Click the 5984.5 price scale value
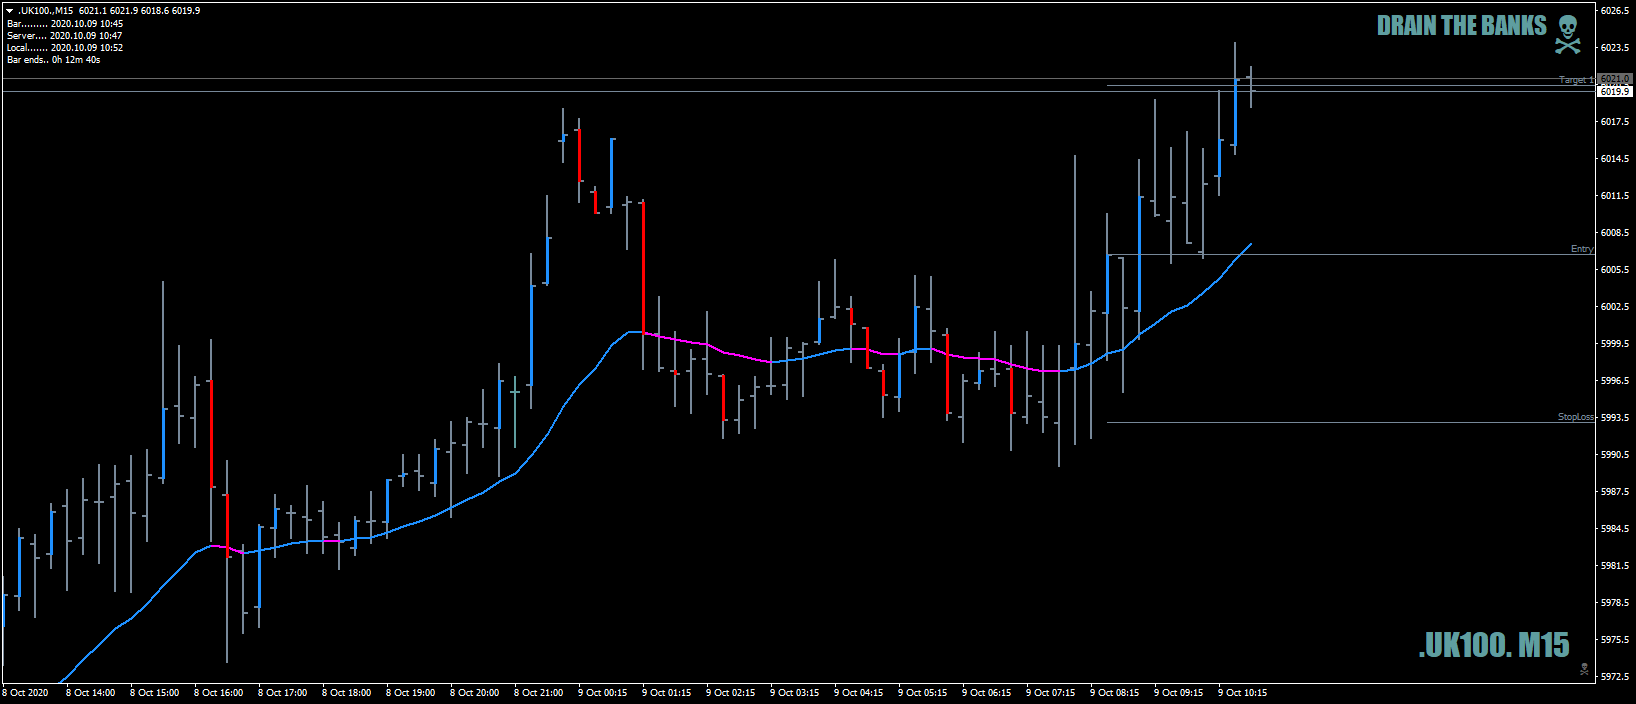Image resolution: width=1636 pixels, height=704 pixels. point(1614,528)
